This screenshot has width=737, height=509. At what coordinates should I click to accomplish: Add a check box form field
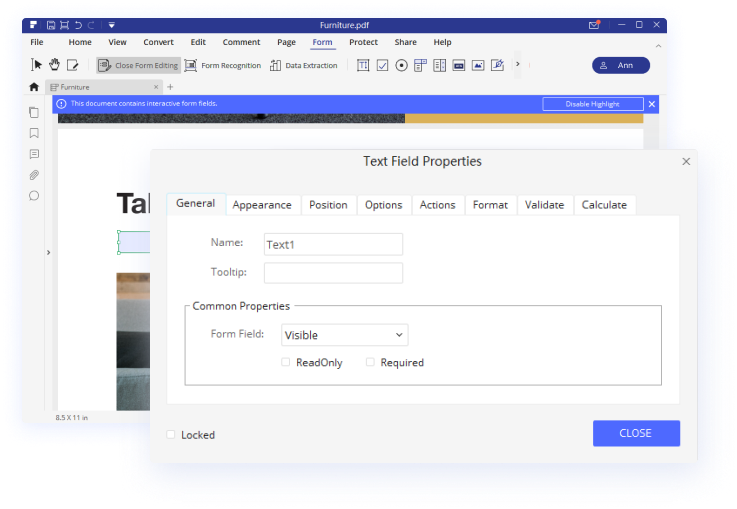tap(382, 65)
